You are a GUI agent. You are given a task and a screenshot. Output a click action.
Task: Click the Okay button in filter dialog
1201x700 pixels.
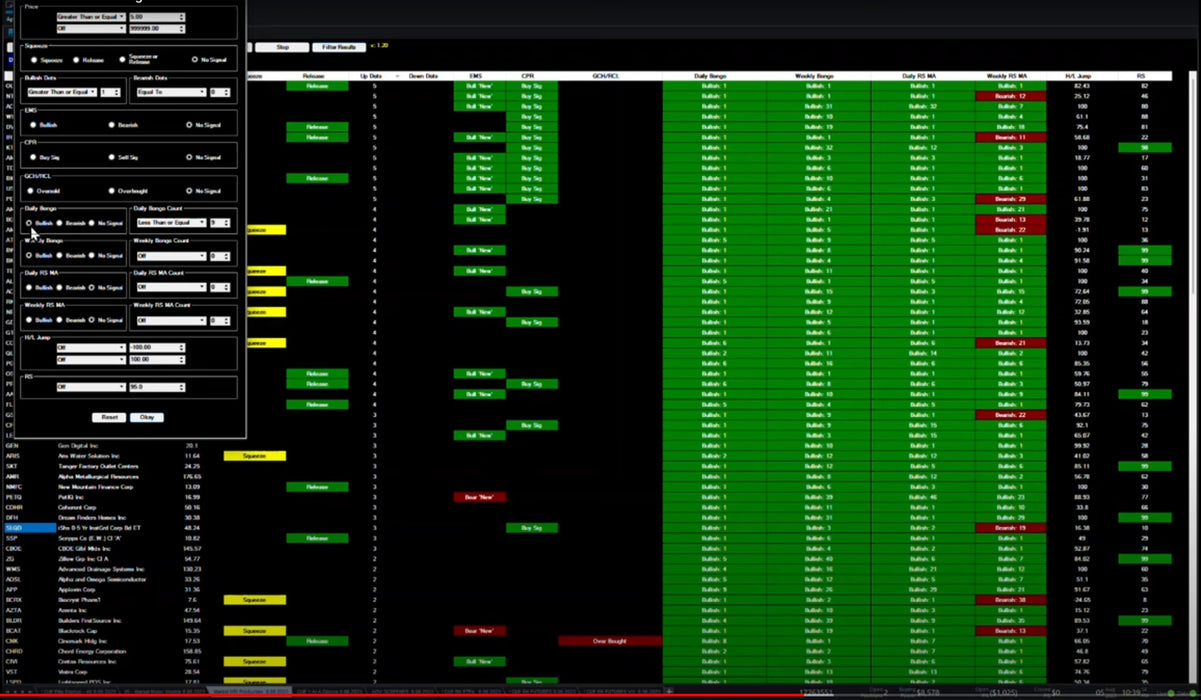(x=146, y=417)
